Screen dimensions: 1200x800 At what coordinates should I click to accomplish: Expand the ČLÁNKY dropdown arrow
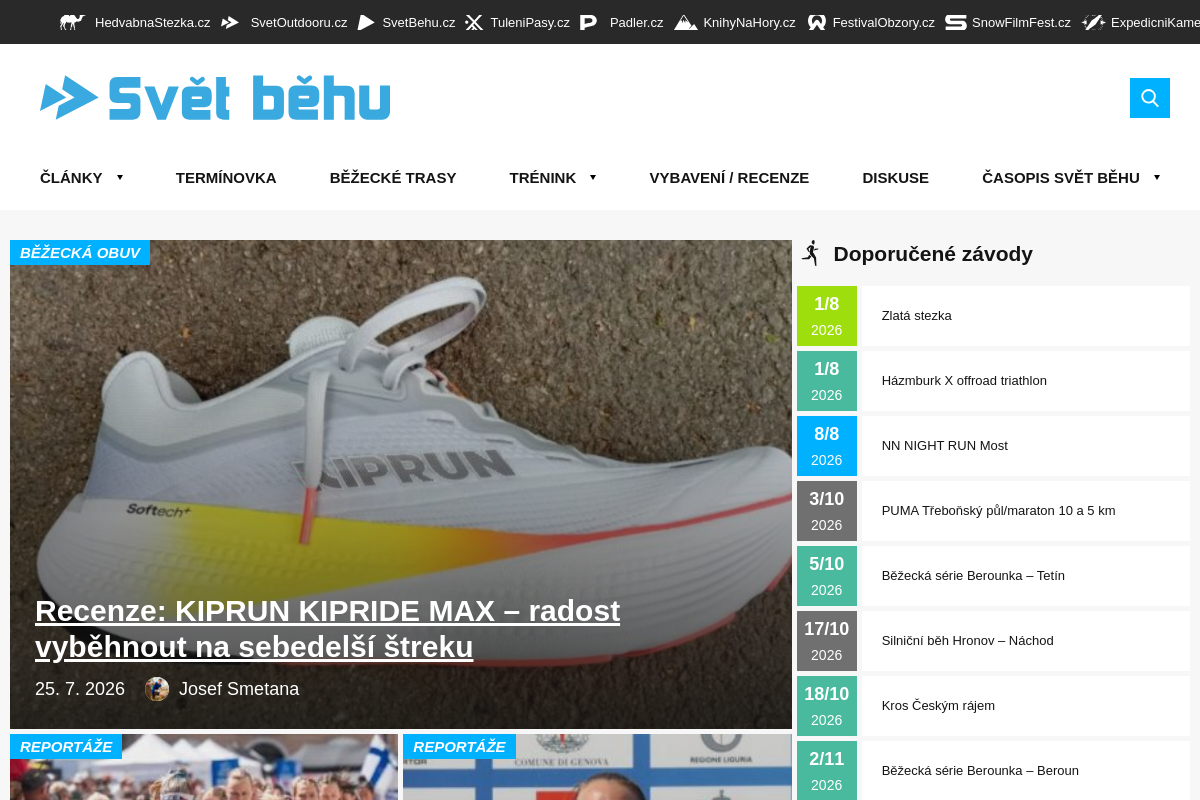[120, 177]
